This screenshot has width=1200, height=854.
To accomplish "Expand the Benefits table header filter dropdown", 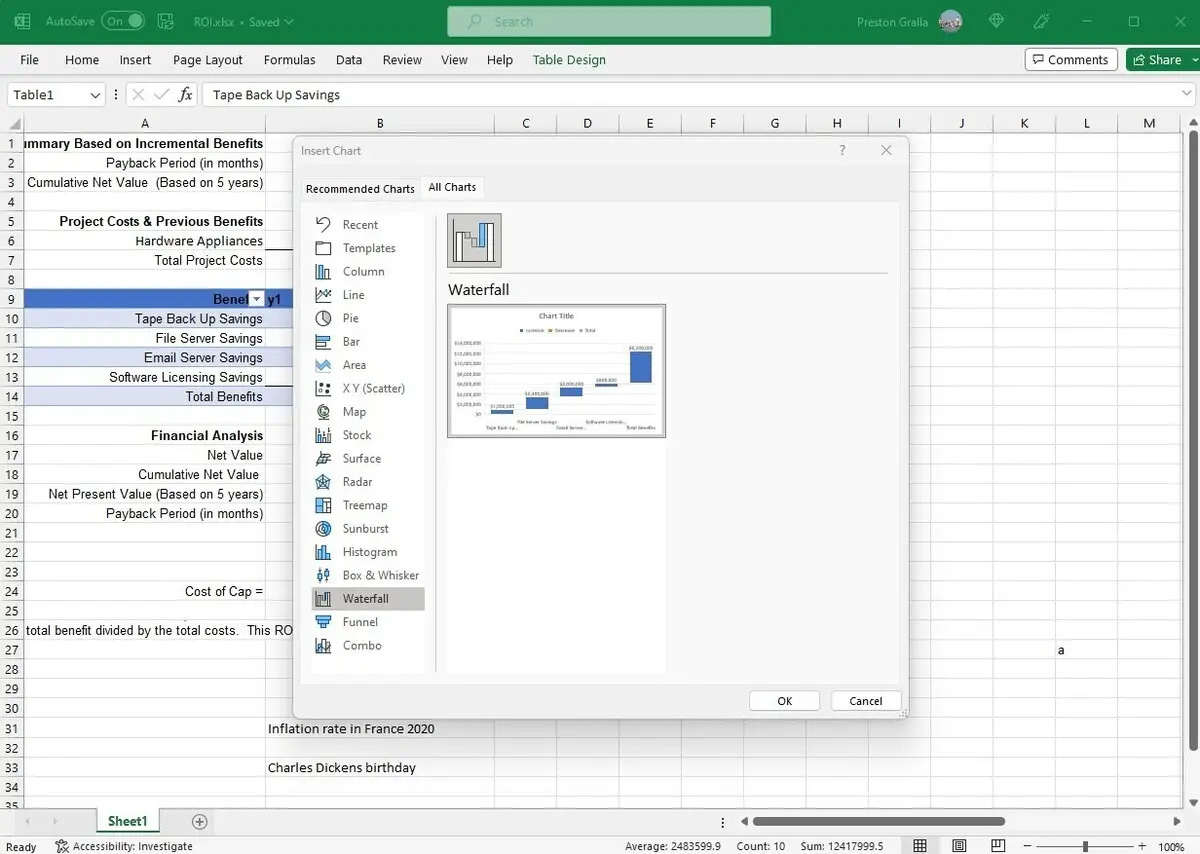I will coord(256,299).
